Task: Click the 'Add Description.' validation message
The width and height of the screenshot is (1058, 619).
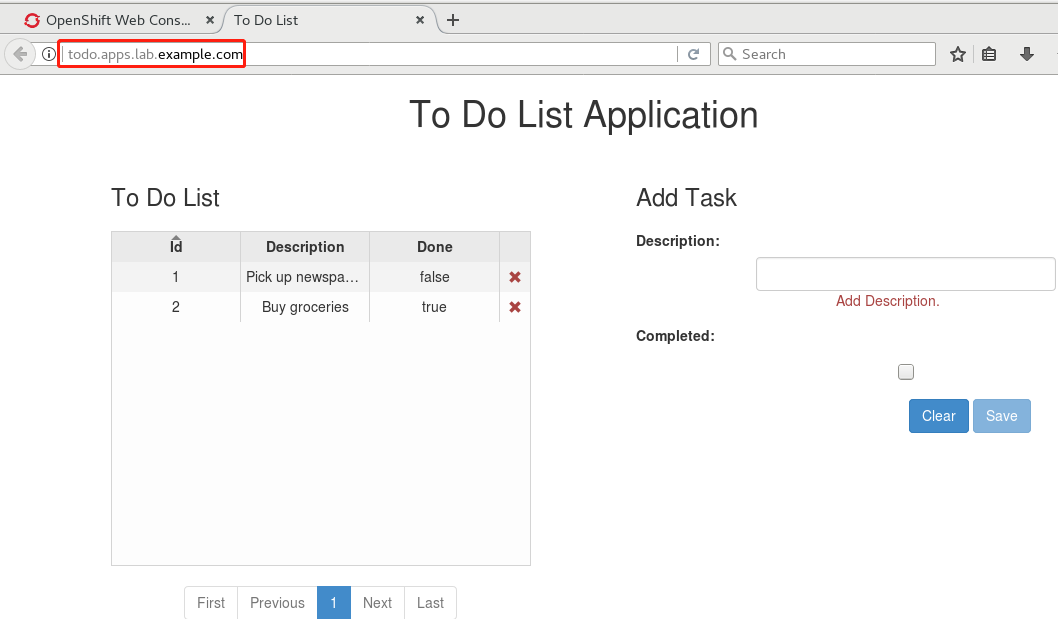Action: click(x=887, y=301)
